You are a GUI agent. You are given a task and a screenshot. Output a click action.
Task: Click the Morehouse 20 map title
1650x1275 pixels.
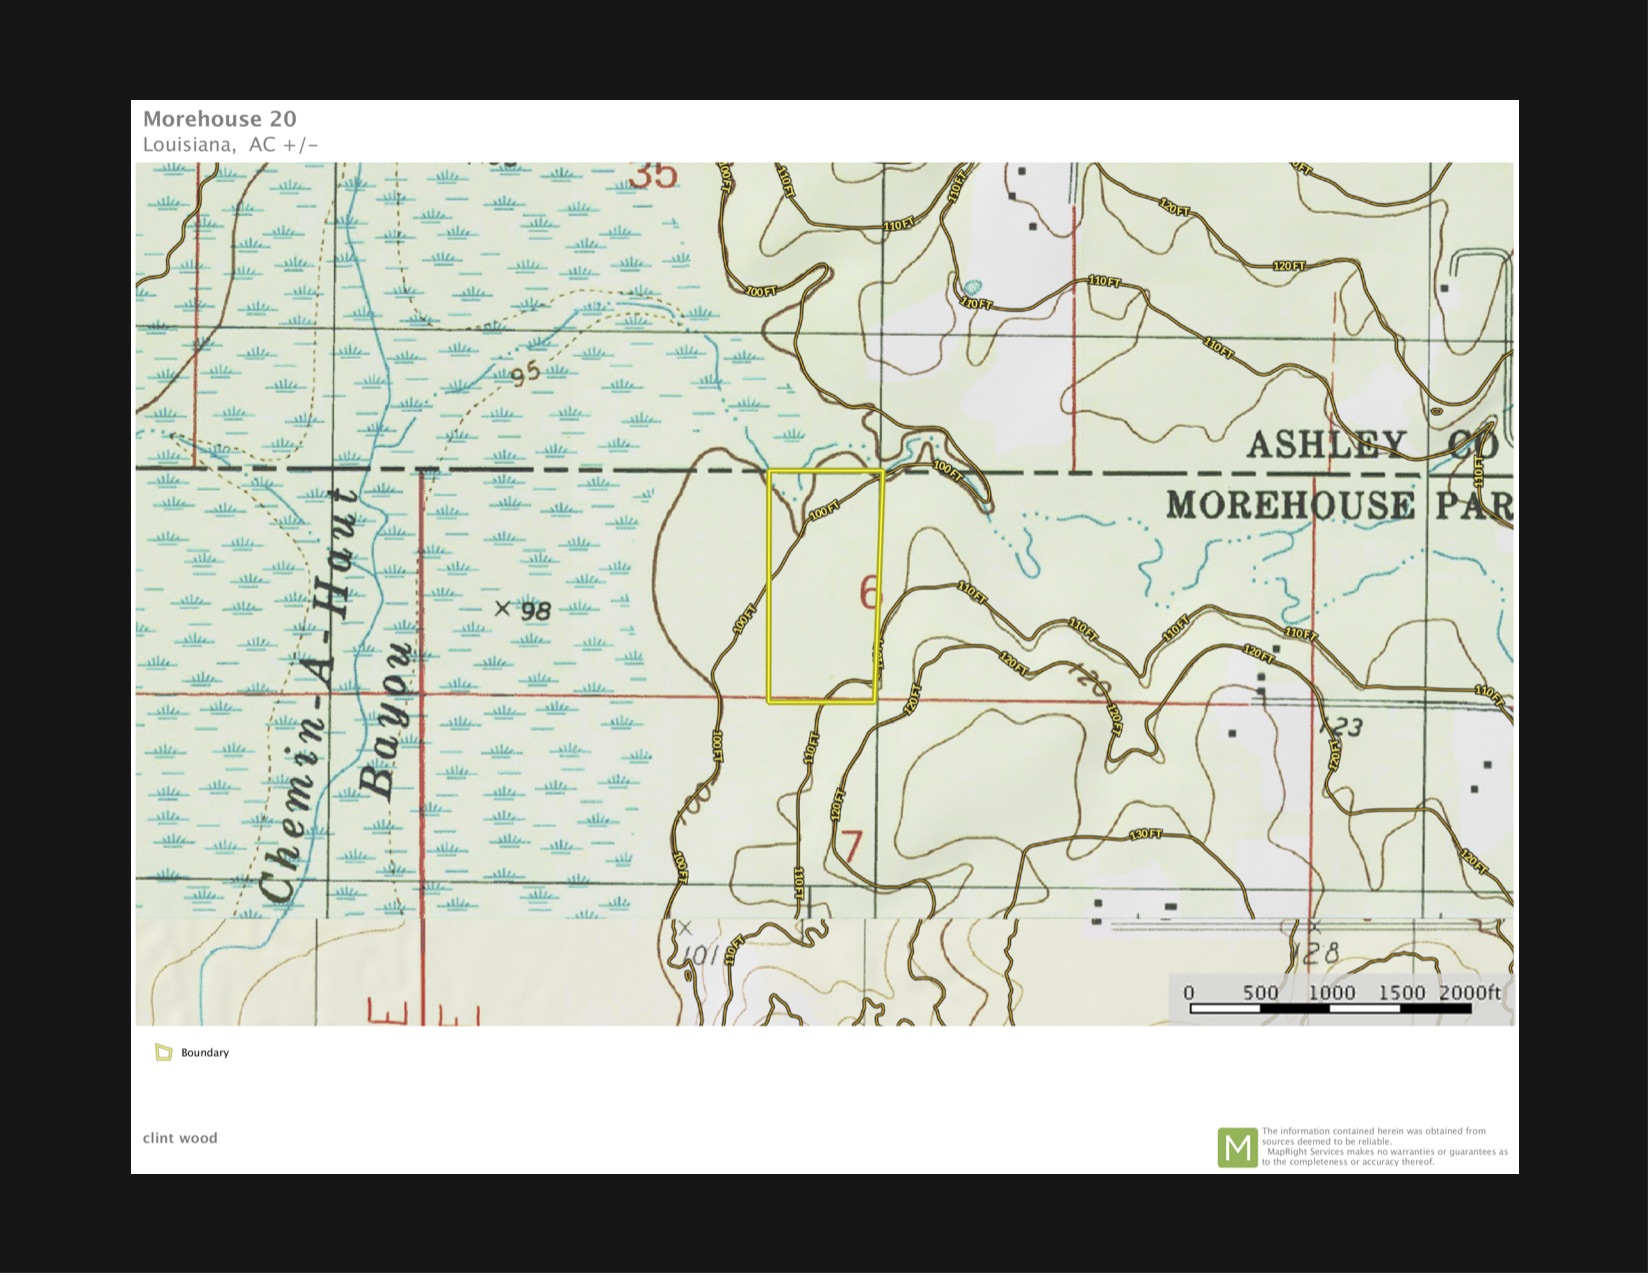tap(220, 119)
